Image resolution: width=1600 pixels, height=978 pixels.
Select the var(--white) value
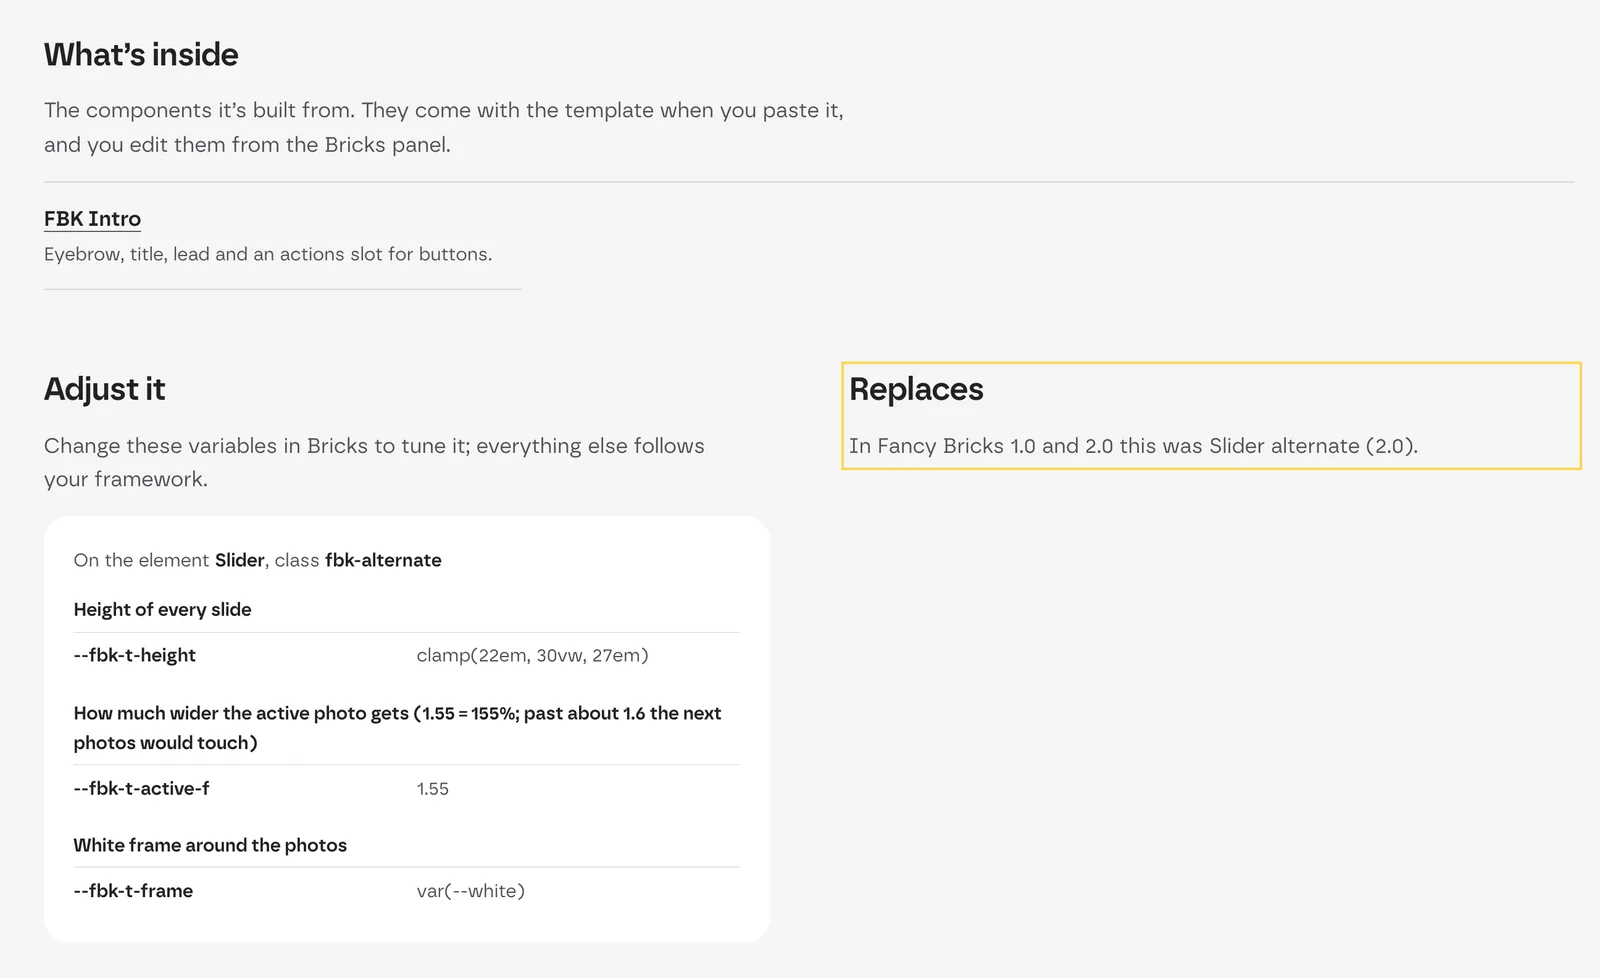pos(470,890)
